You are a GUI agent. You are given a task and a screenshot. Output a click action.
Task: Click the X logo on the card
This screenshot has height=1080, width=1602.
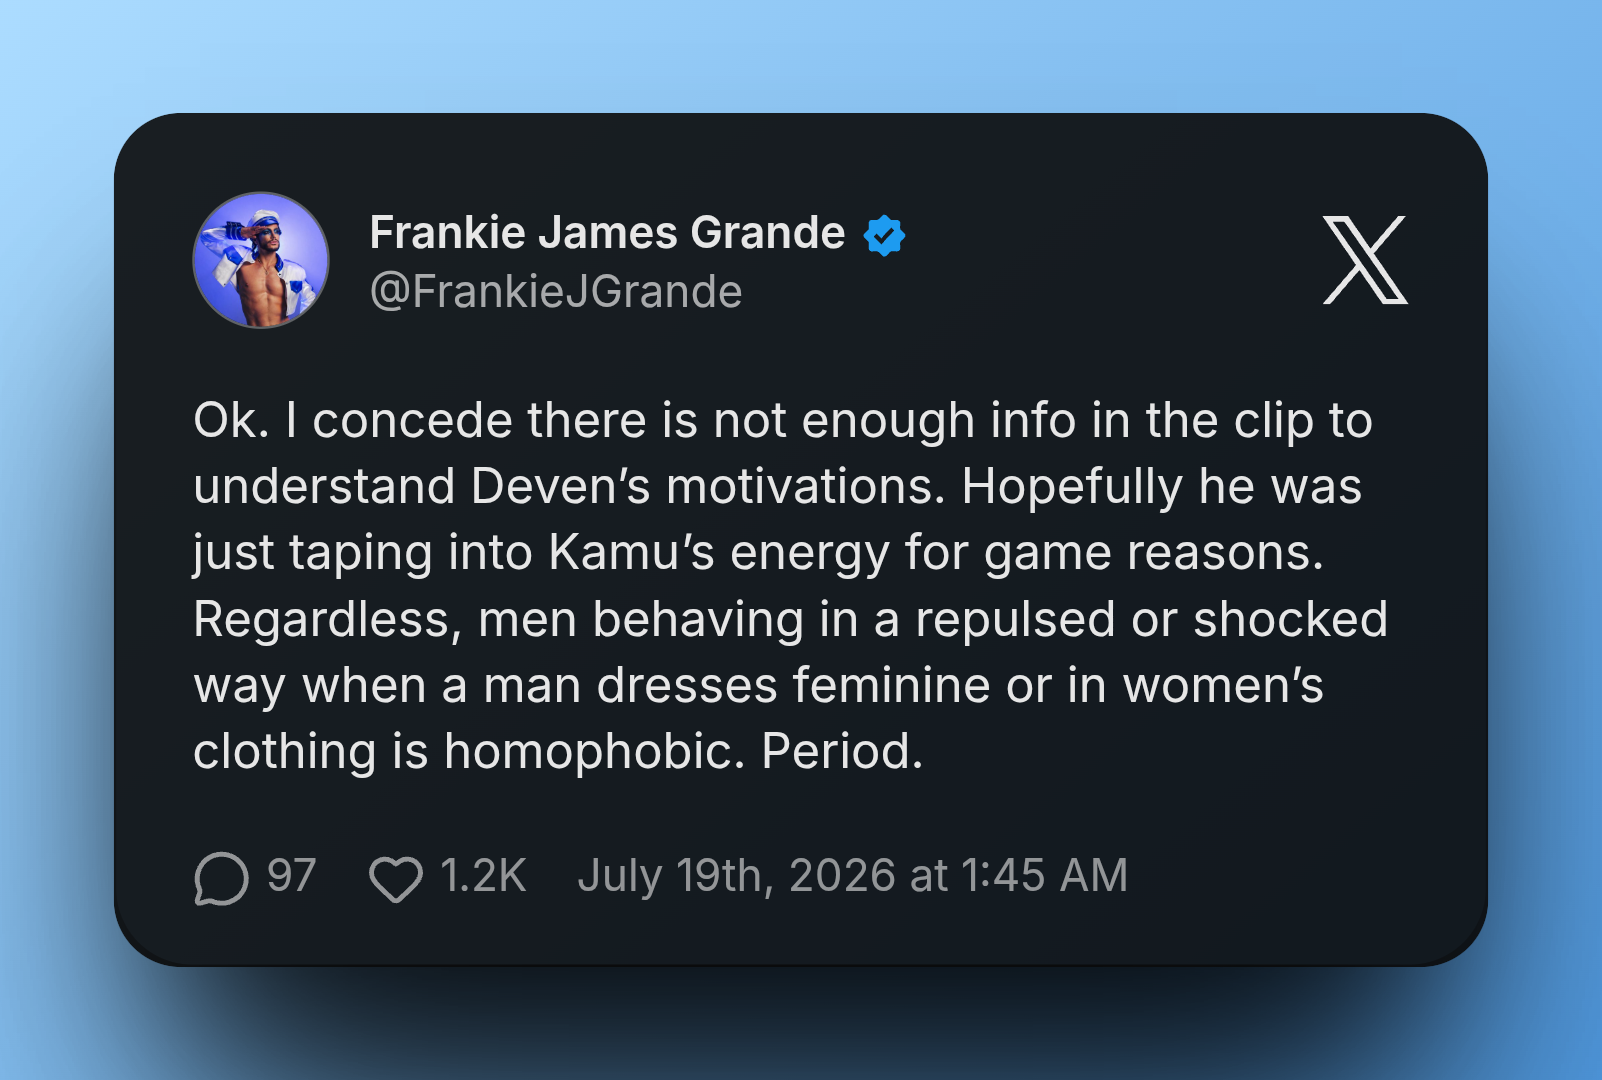click(x=1365, y=260)
